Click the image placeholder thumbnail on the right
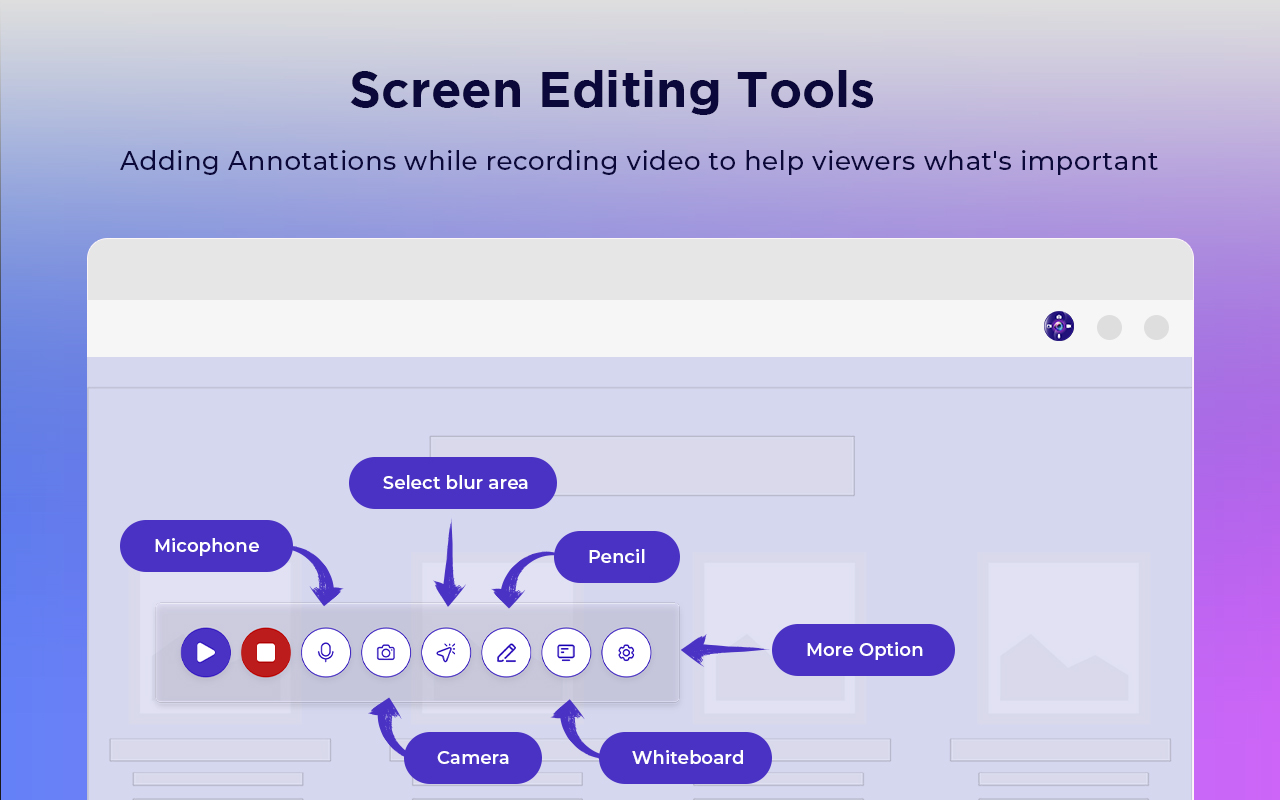Image resolution: width=1280 pixels, height=800 pixels. click(1063, 637)
